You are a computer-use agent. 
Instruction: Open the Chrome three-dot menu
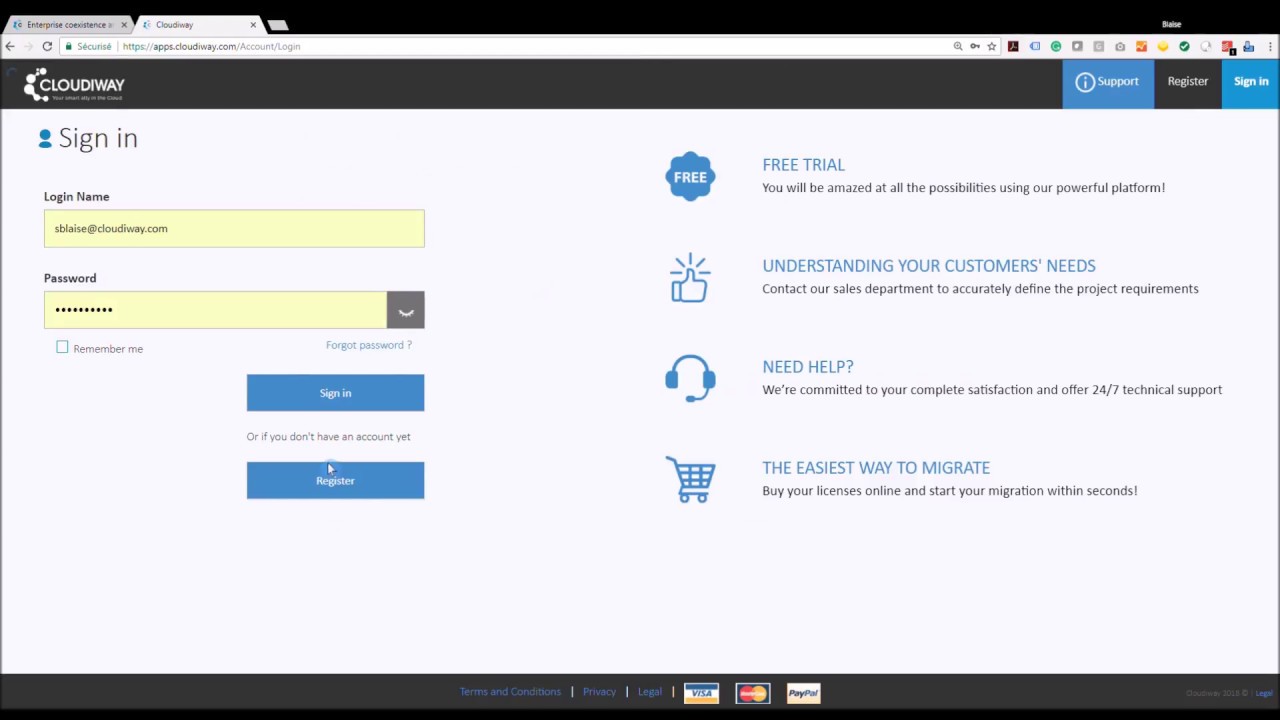tap(1269, 46)
